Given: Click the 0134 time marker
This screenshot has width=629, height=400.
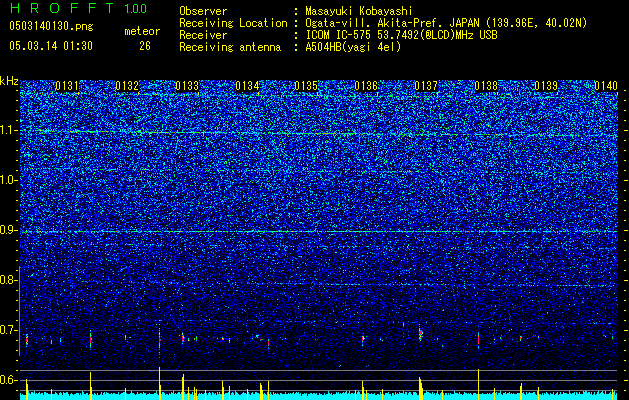Looking at the screenshot, I should (x=247, y=86).
